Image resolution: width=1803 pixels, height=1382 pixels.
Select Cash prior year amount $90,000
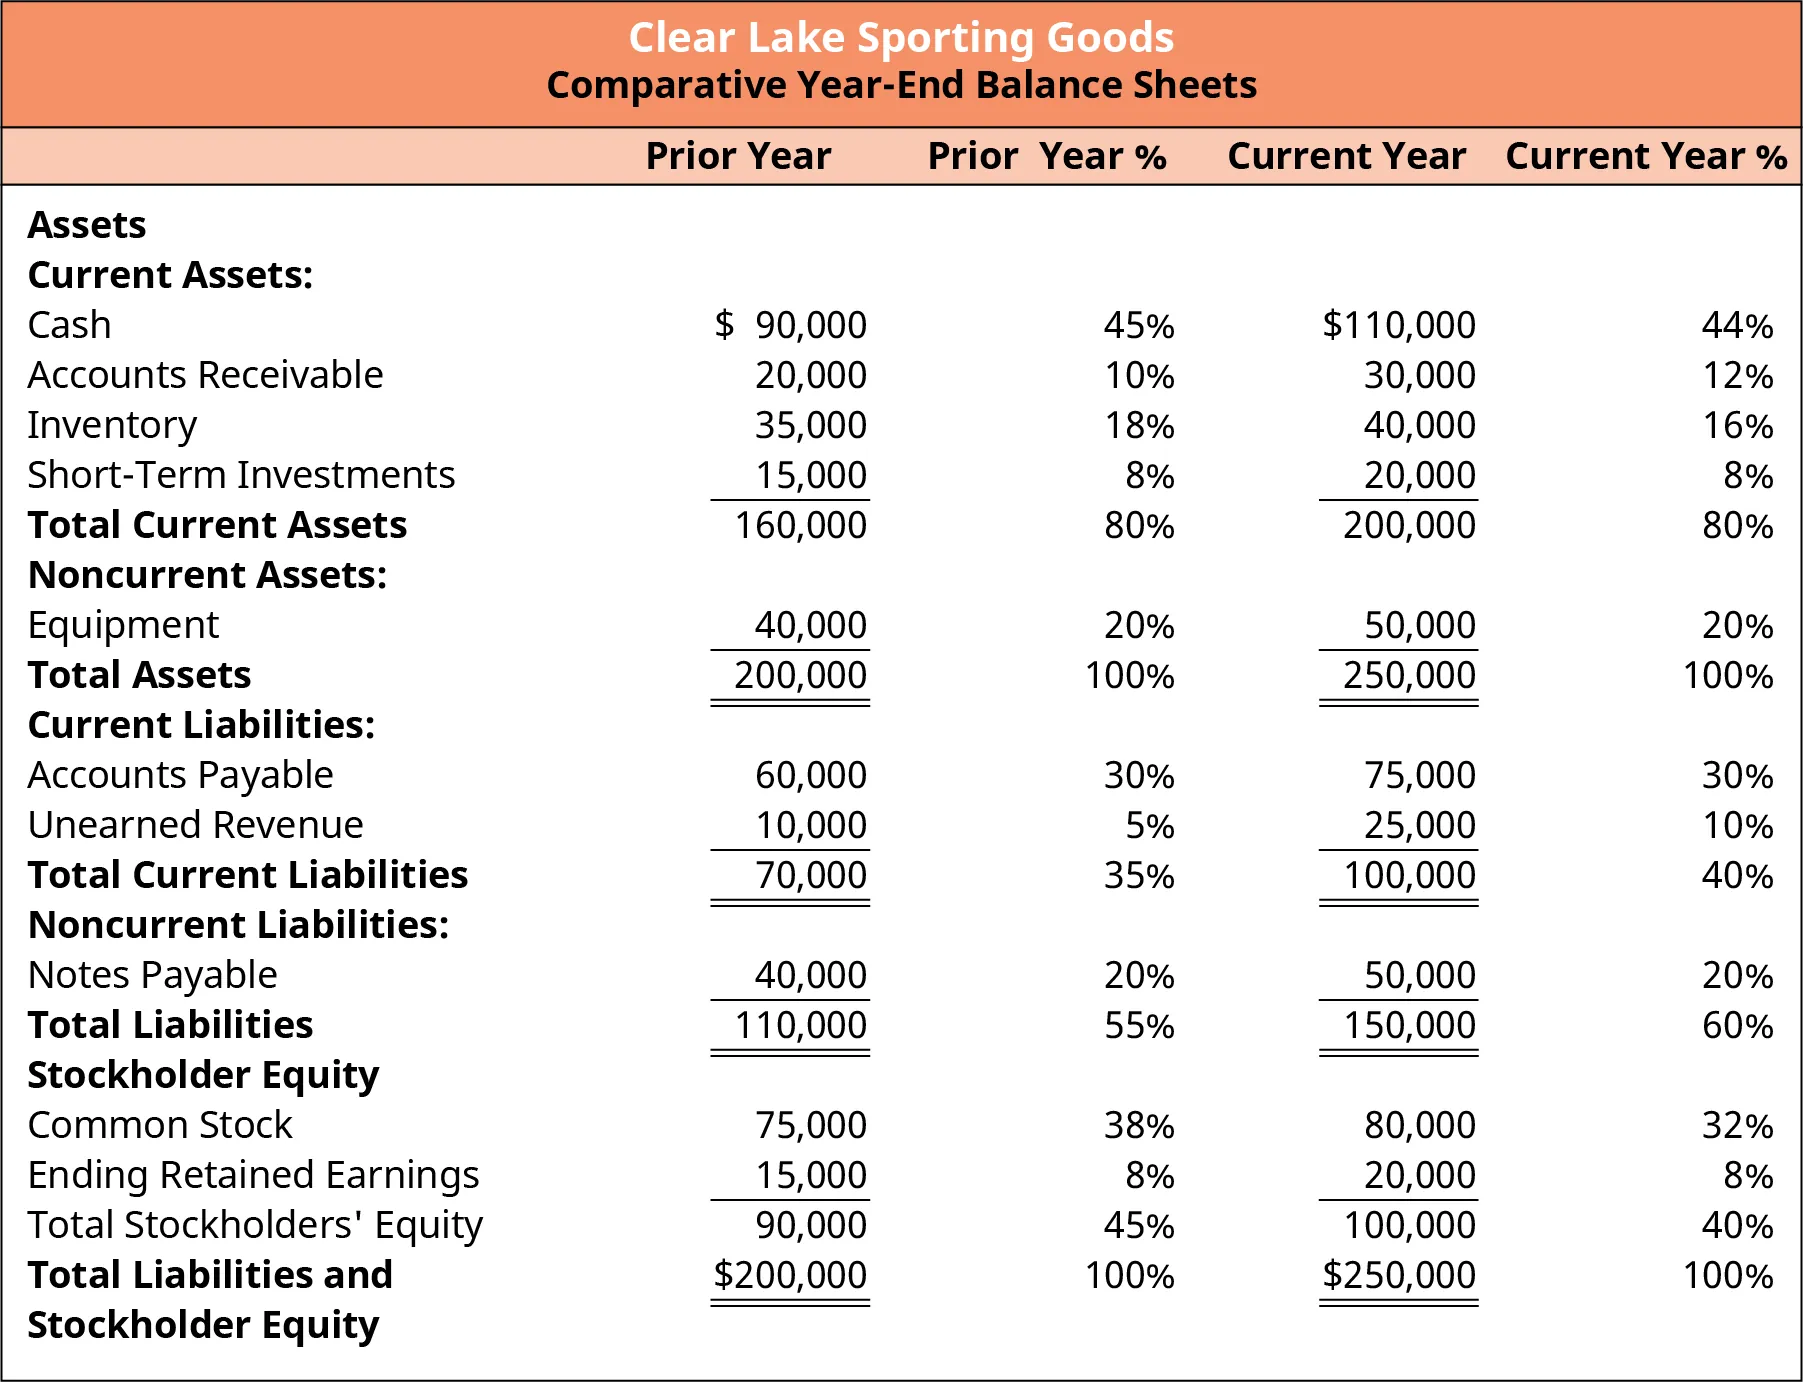pos(791,326)
